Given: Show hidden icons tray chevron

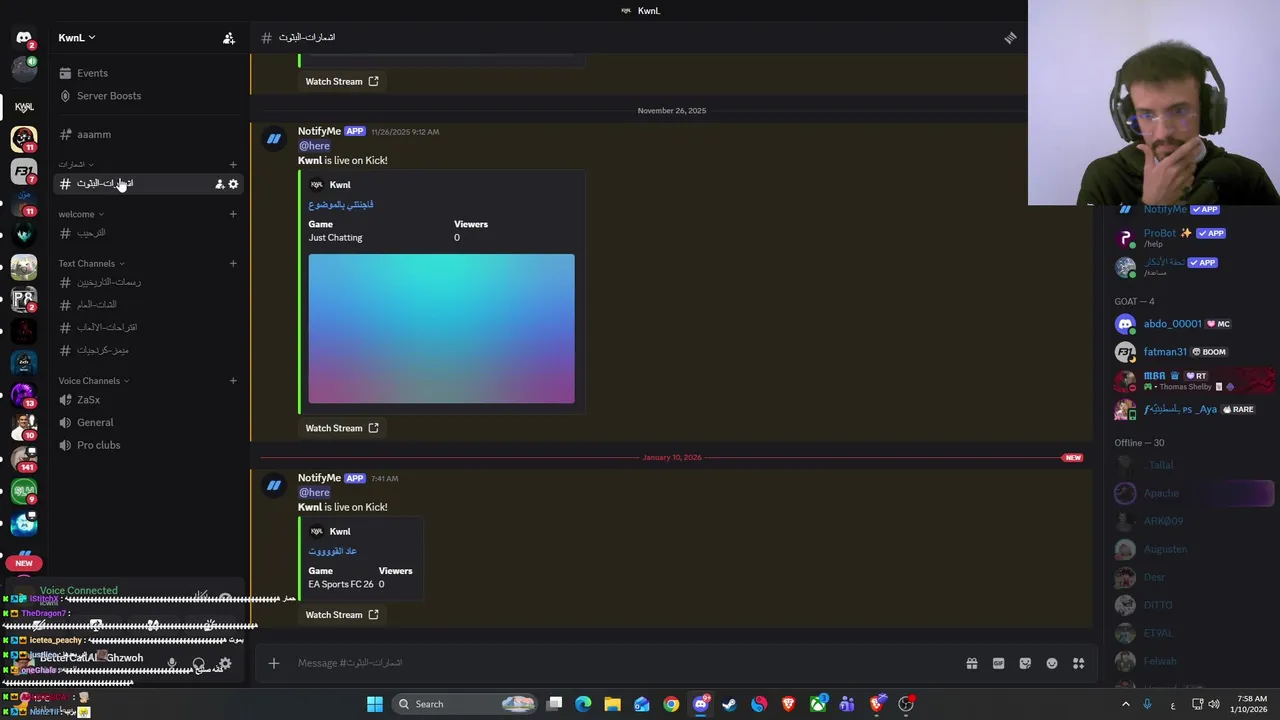Looking at the screenshot, I should pyautogui.click(x=1125, y=704).
